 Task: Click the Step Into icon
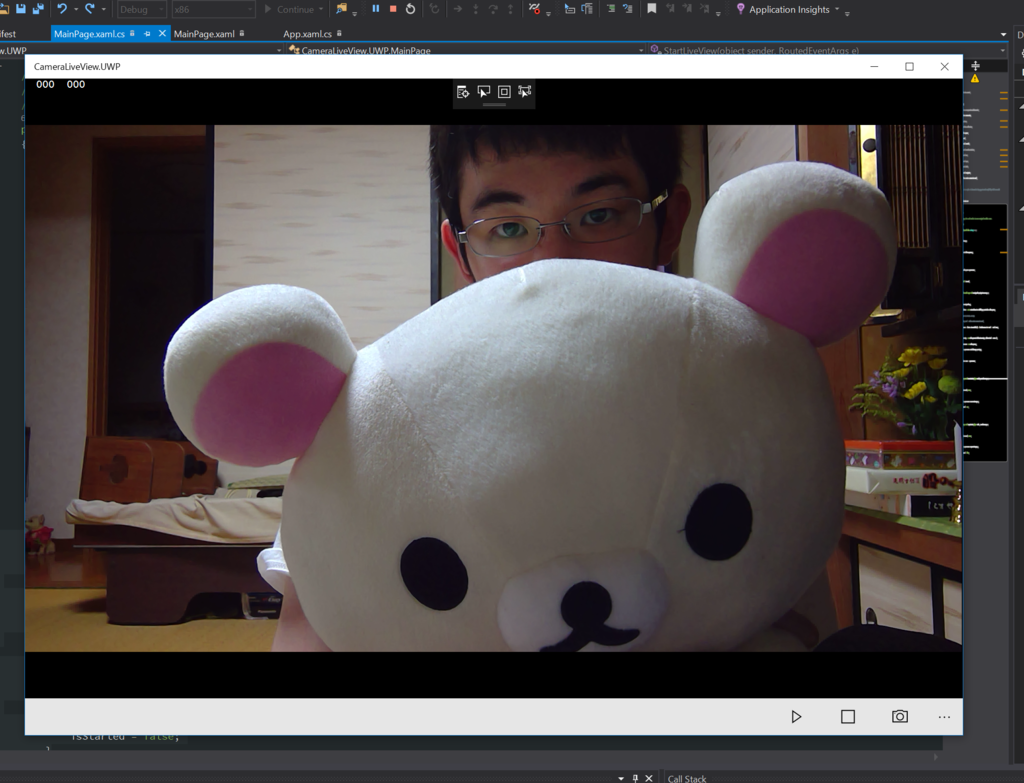[475, 8]
